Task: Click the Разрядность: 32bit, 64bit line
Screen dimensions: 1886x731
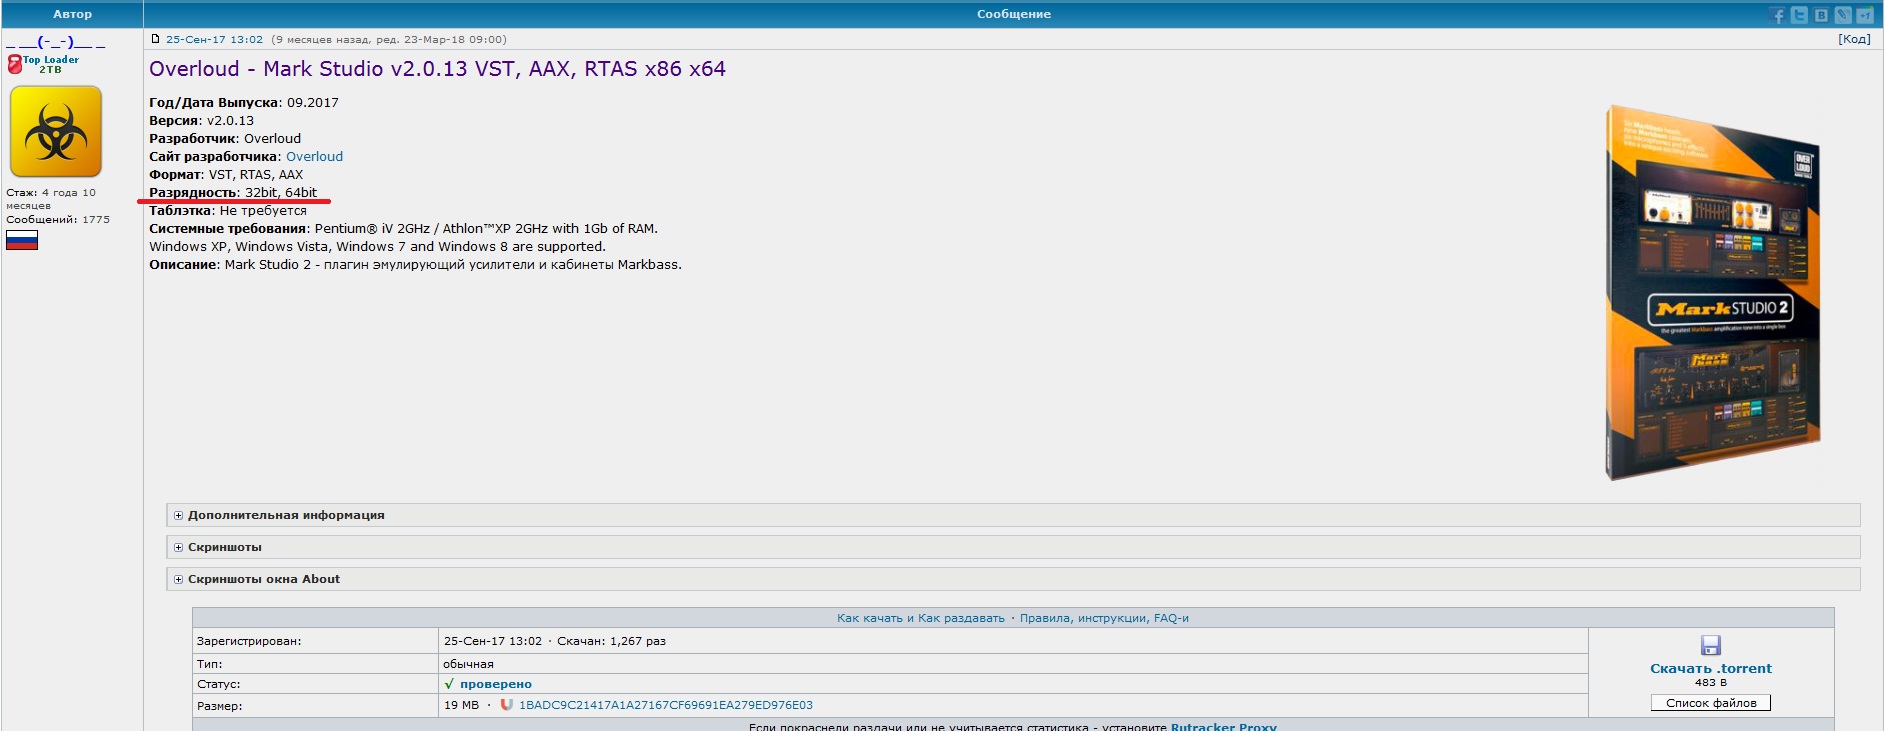Action: point(233,193)
